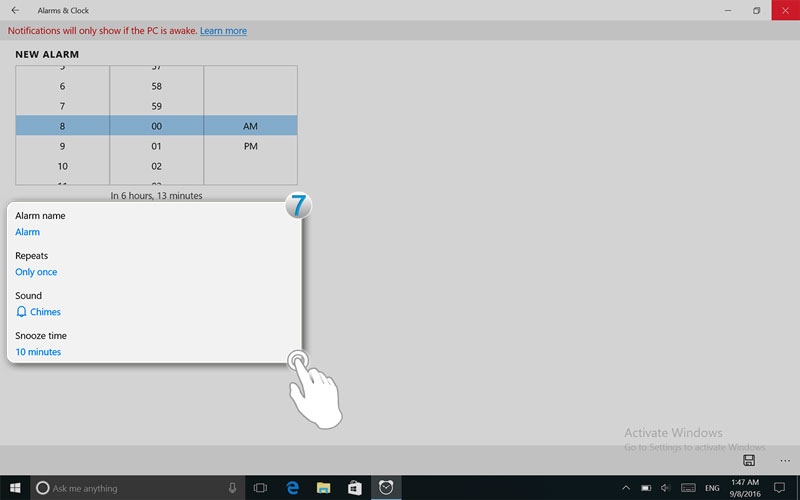Open the Windows Store taskbar icon
Screen dimensions: 800x500
[x=354, y=488]
